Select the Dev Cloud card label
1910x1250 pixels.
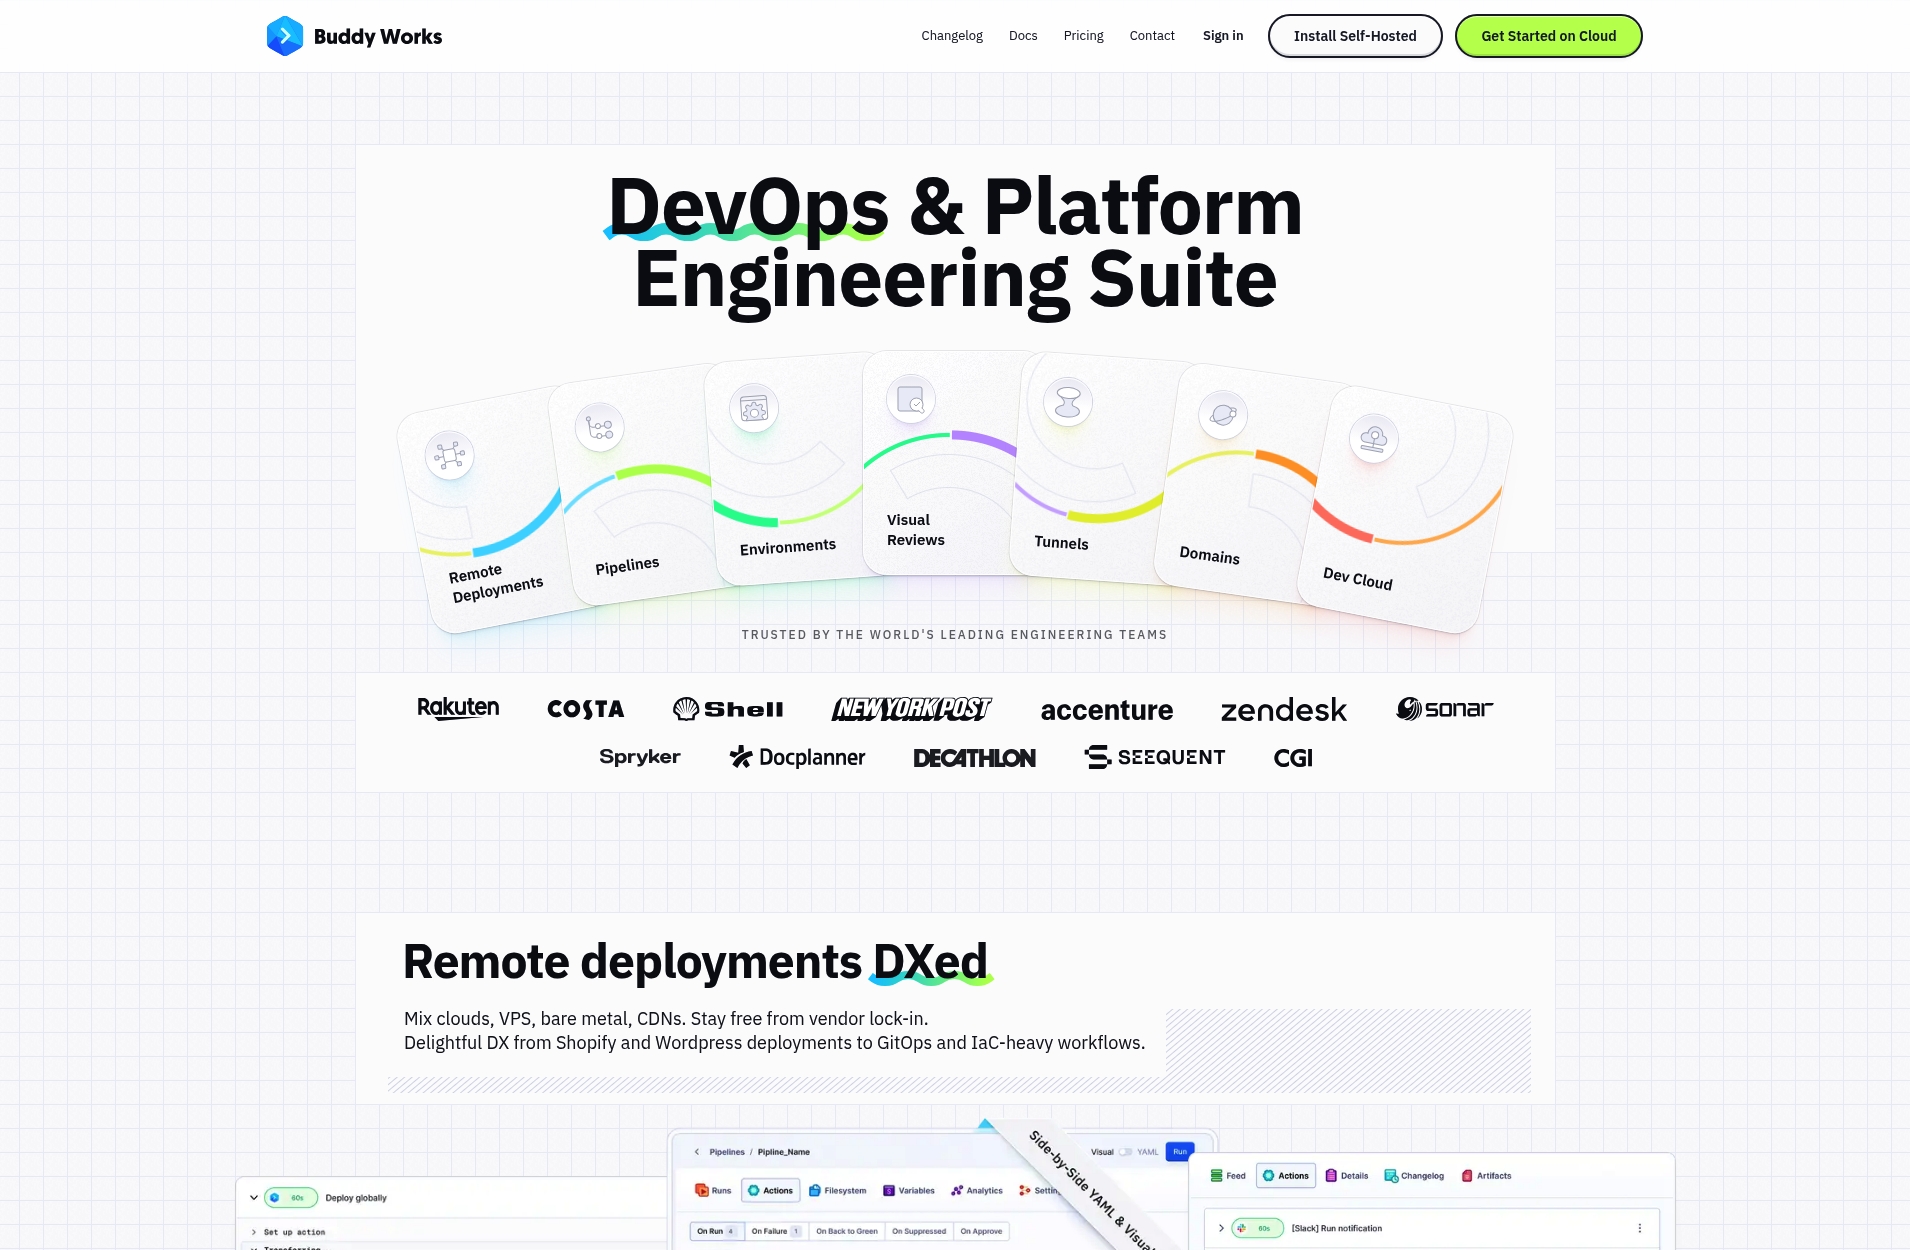coord(1357,578)
